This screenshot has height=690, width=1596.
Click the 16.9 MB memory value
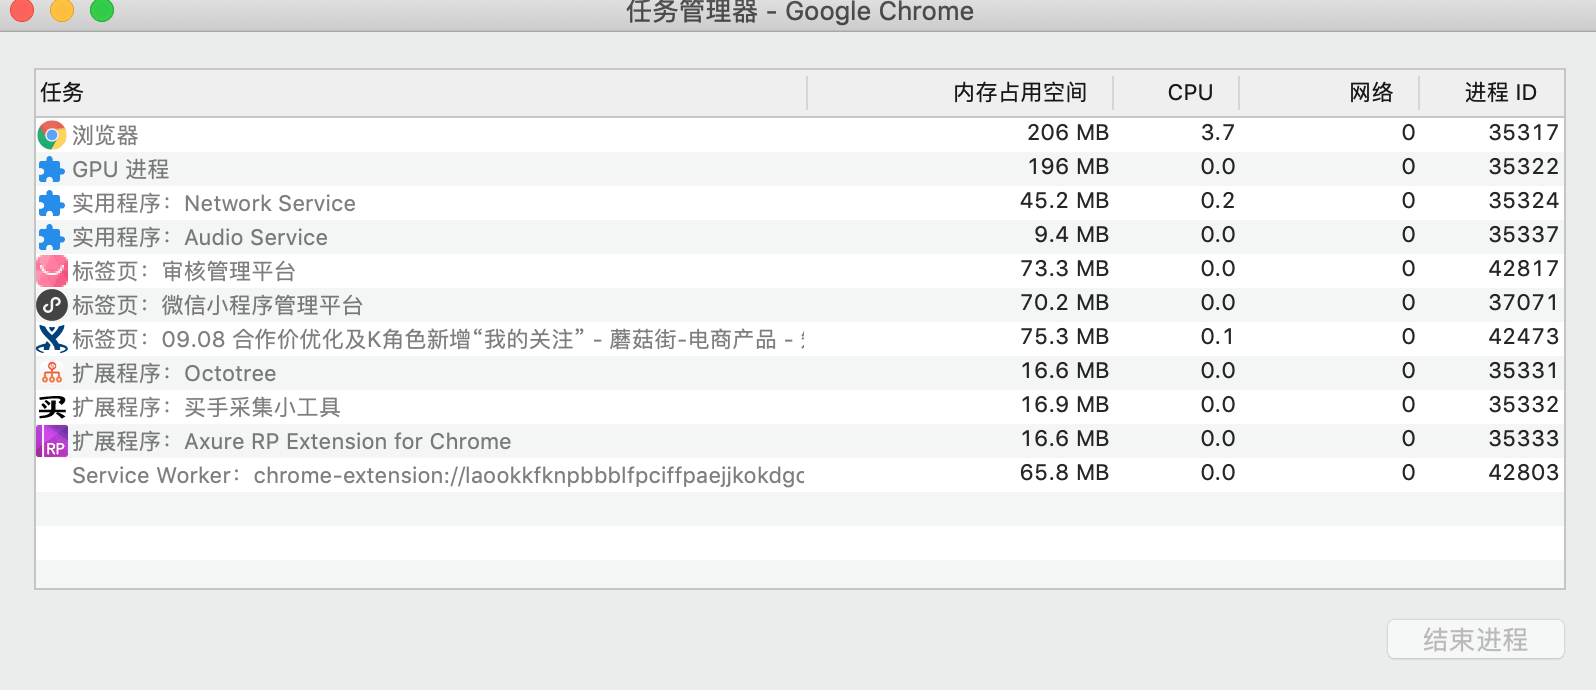pos(1064,405)
